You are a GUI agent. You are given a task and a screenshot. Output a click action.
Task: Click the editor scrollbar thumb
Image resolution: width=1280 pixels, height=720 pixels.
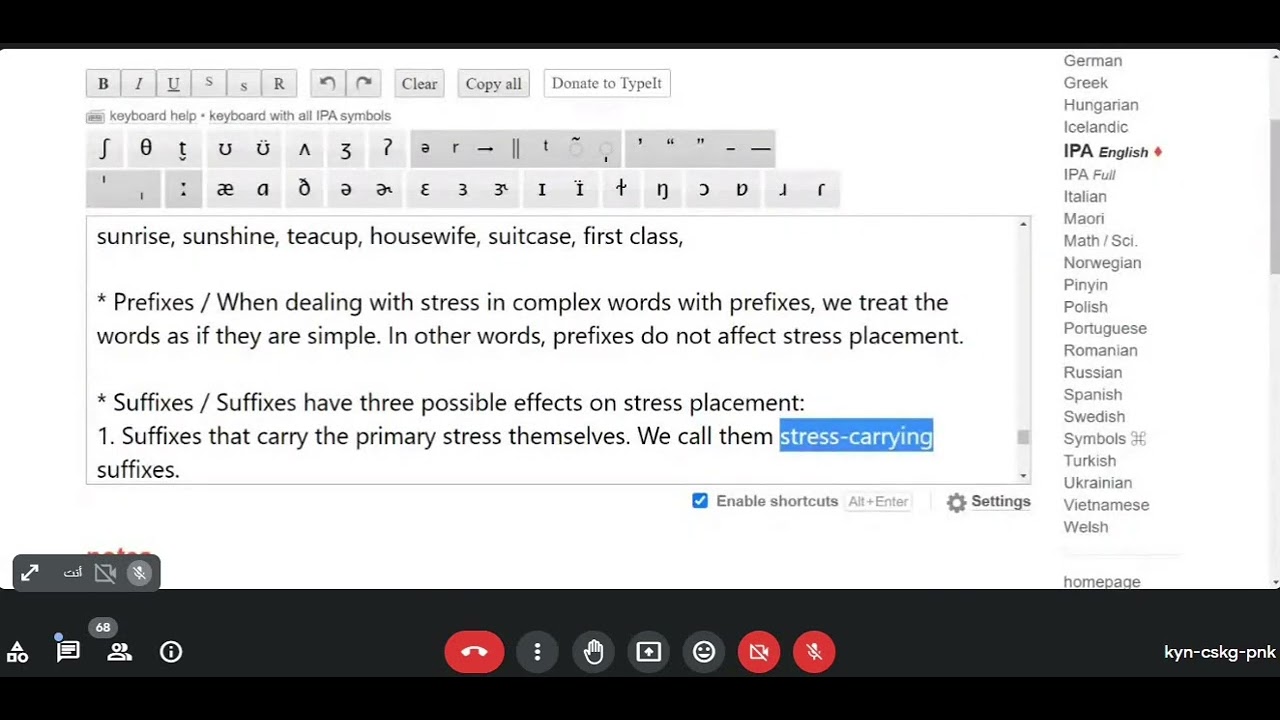pyautogui.click(x=1023, y=437)
